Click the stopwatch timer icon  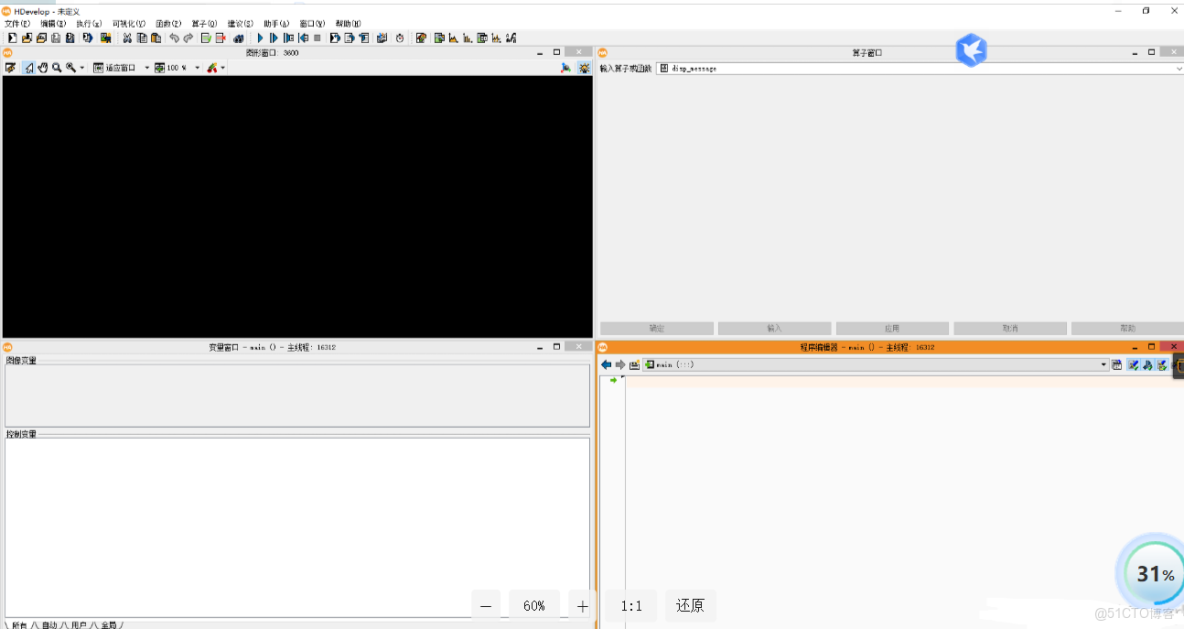coord(399,38)
